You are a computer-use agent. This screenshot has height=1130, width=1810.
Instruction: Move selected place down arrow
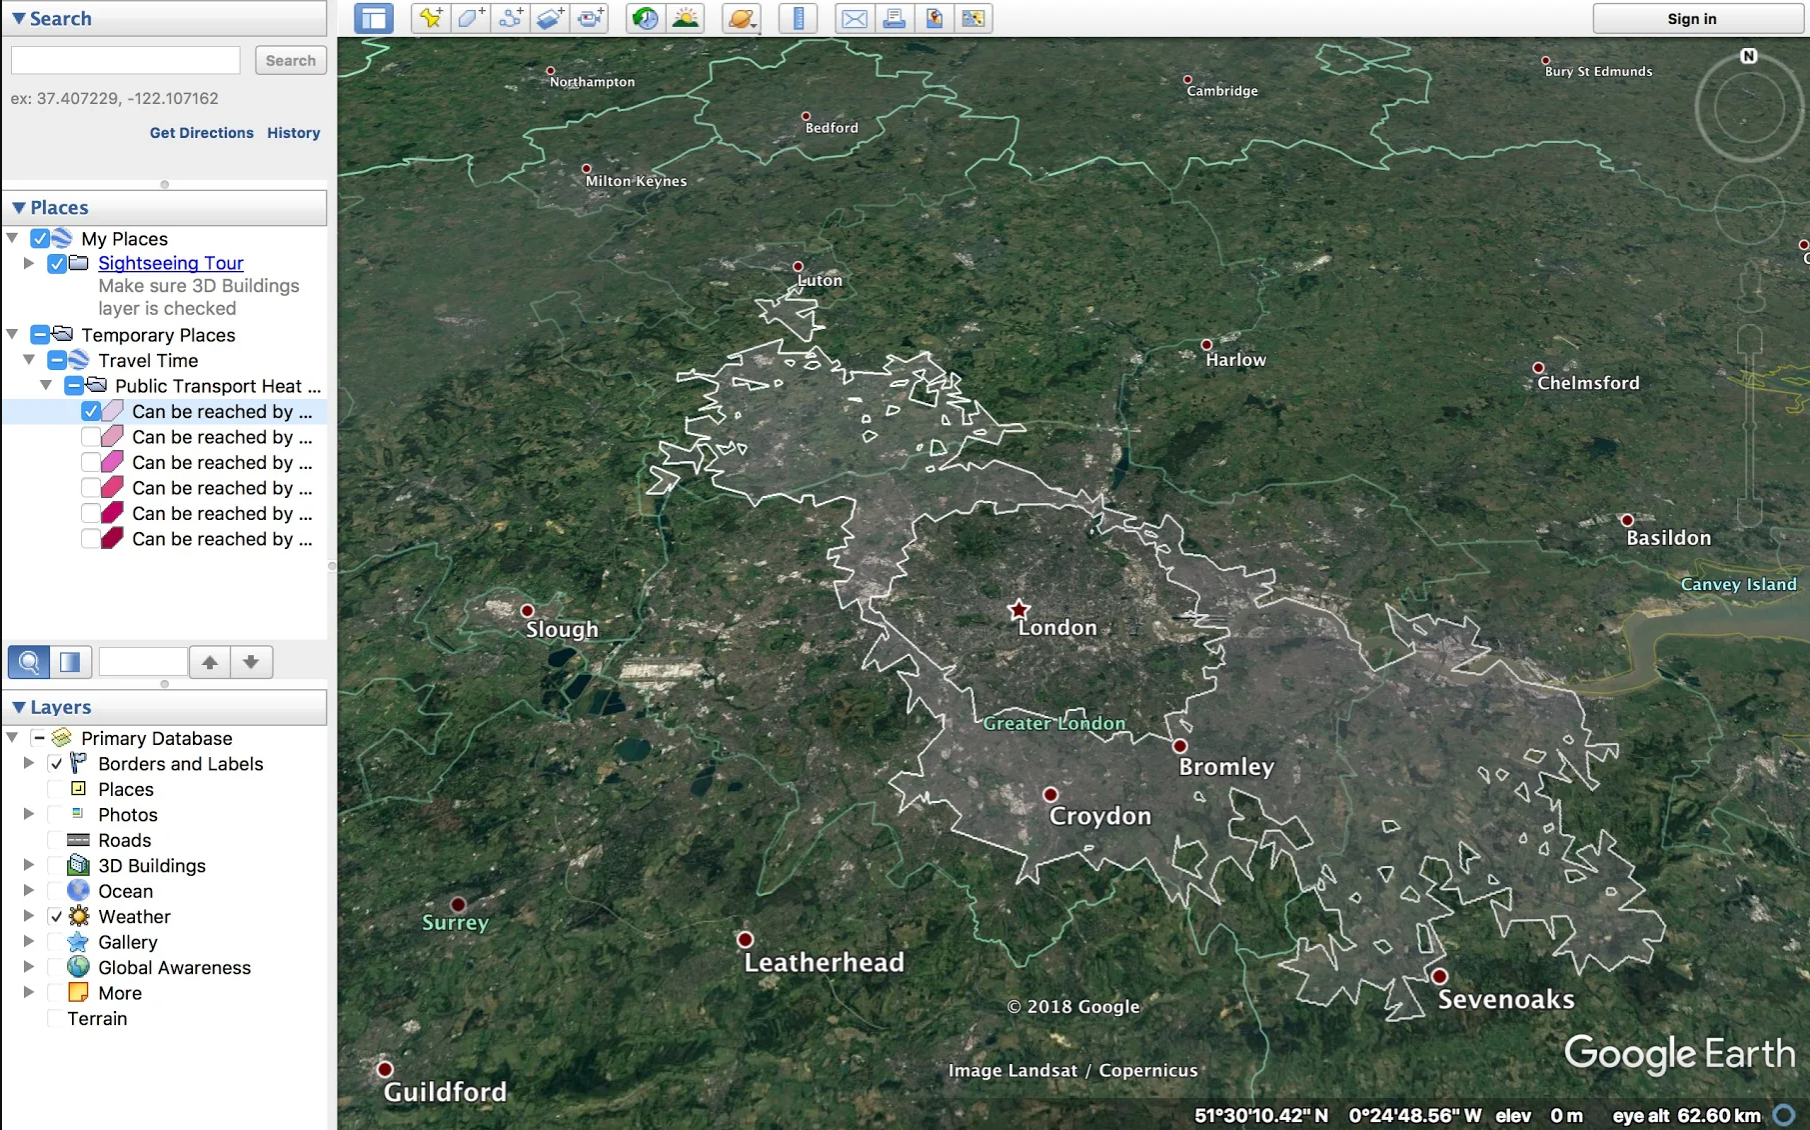coord(251,662)
